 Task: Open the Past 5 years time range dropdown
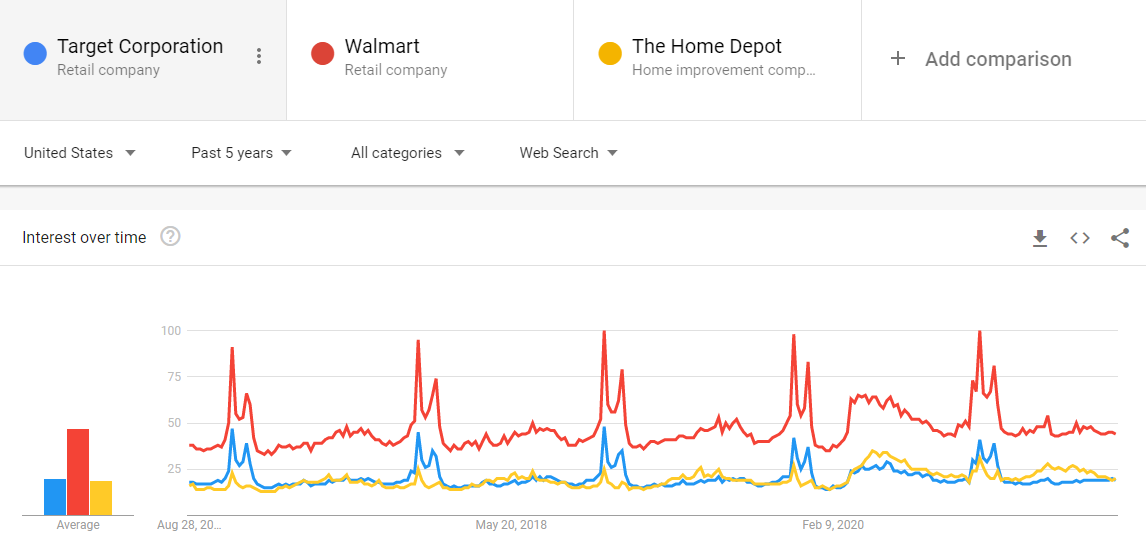coord(241,153)
